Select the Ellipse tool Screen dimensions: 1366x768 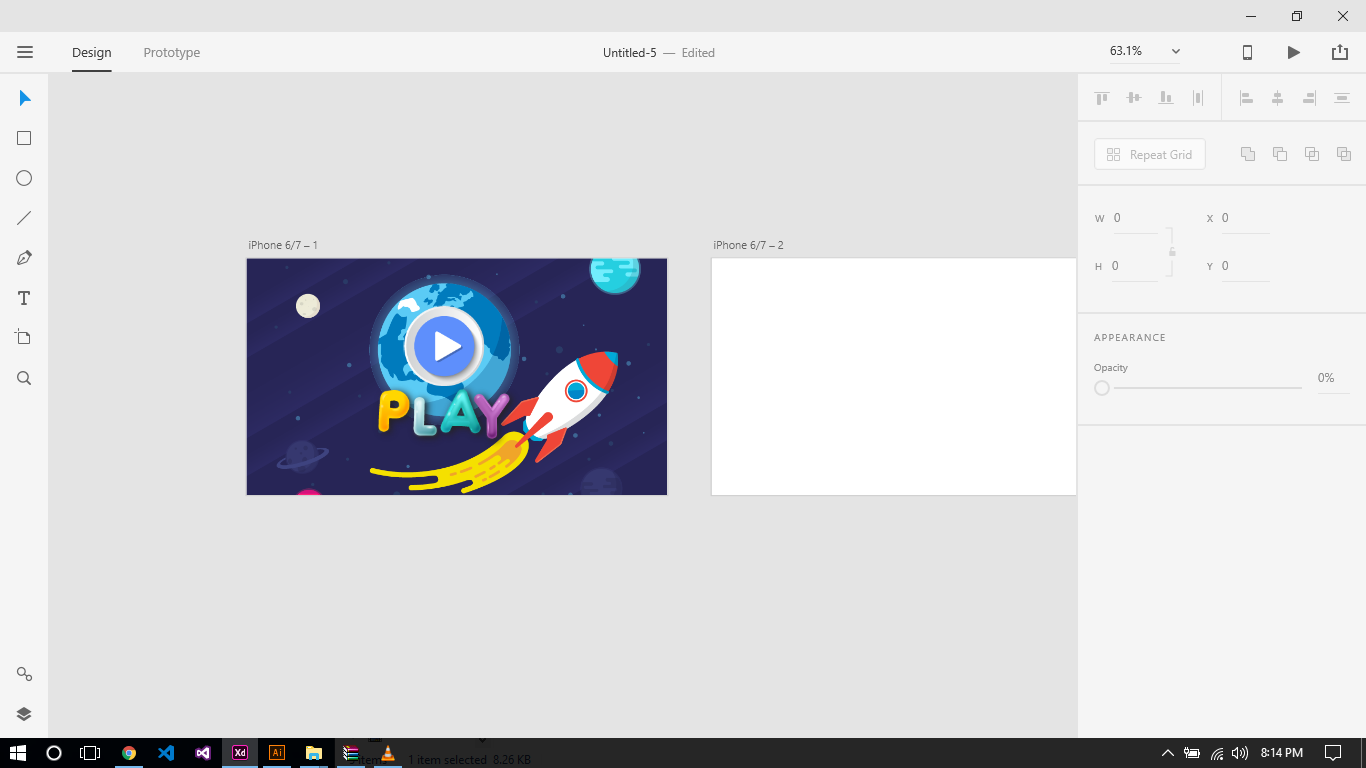pyautogui.click(x=24, y=178)
